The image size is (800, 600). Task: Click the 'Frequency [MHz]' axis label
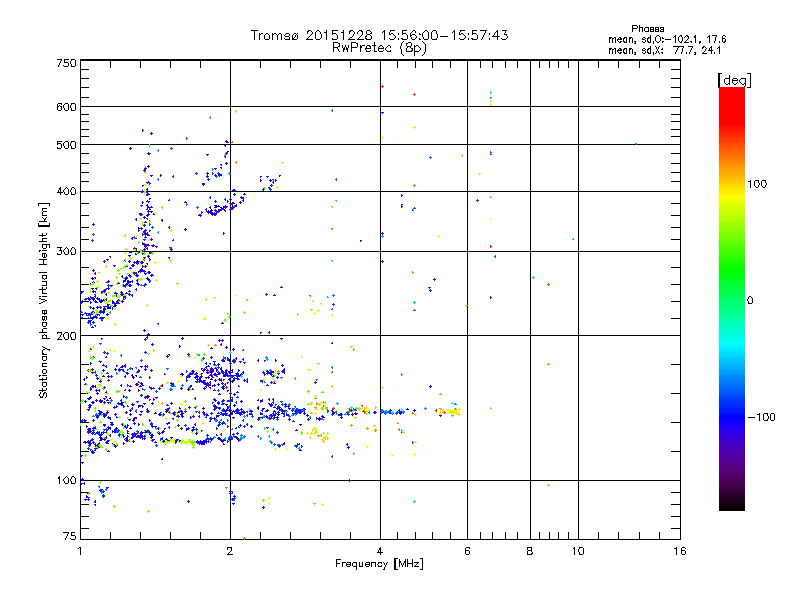pyautogui.click(x=379, y=564)
